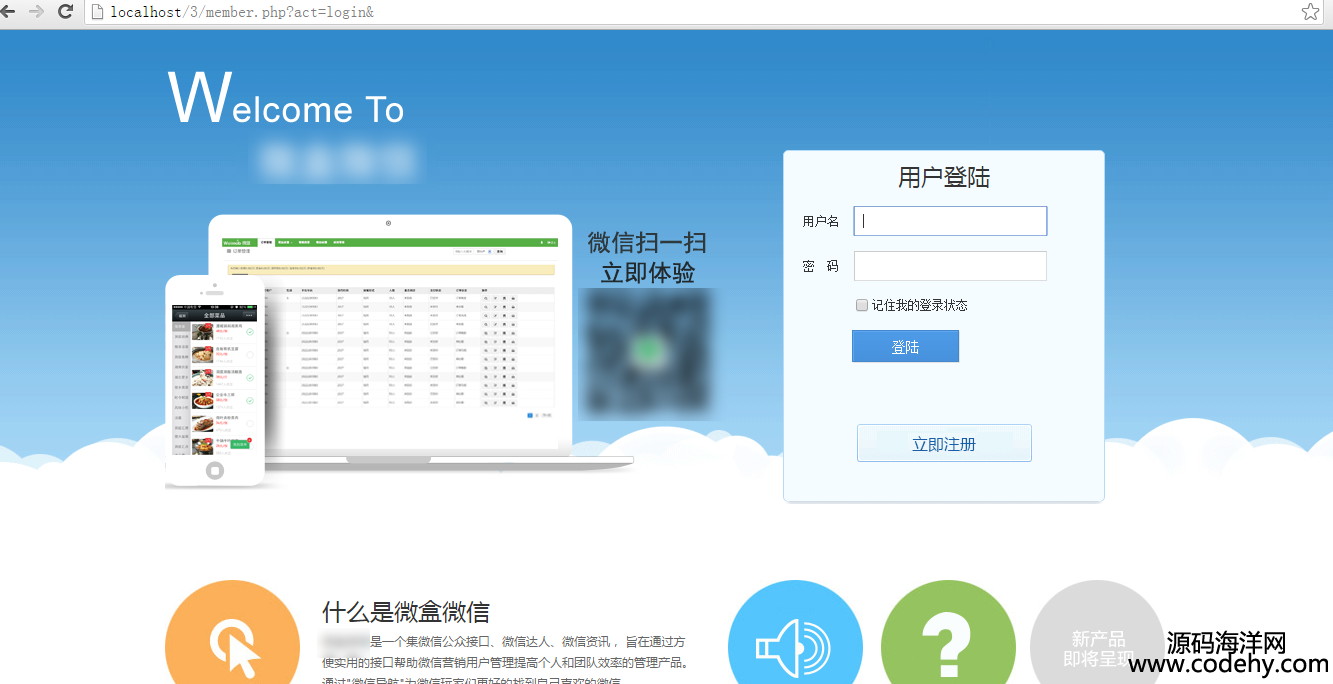
Task: Click the address bar URL
Action: (x=242, y=12)
